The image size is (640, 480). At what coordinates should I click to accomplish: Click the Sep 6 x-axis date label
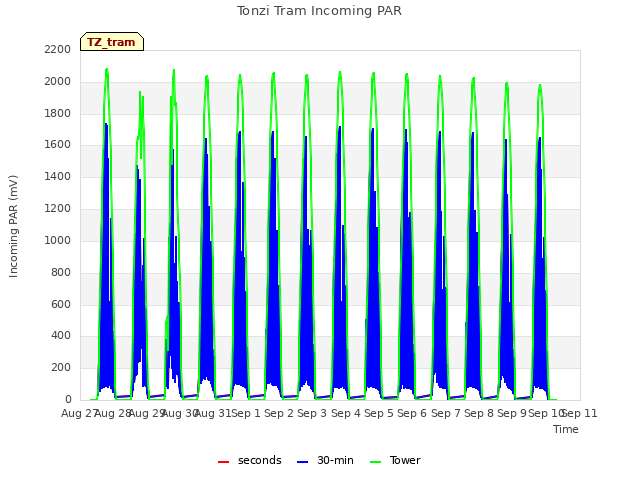[412, 413]
